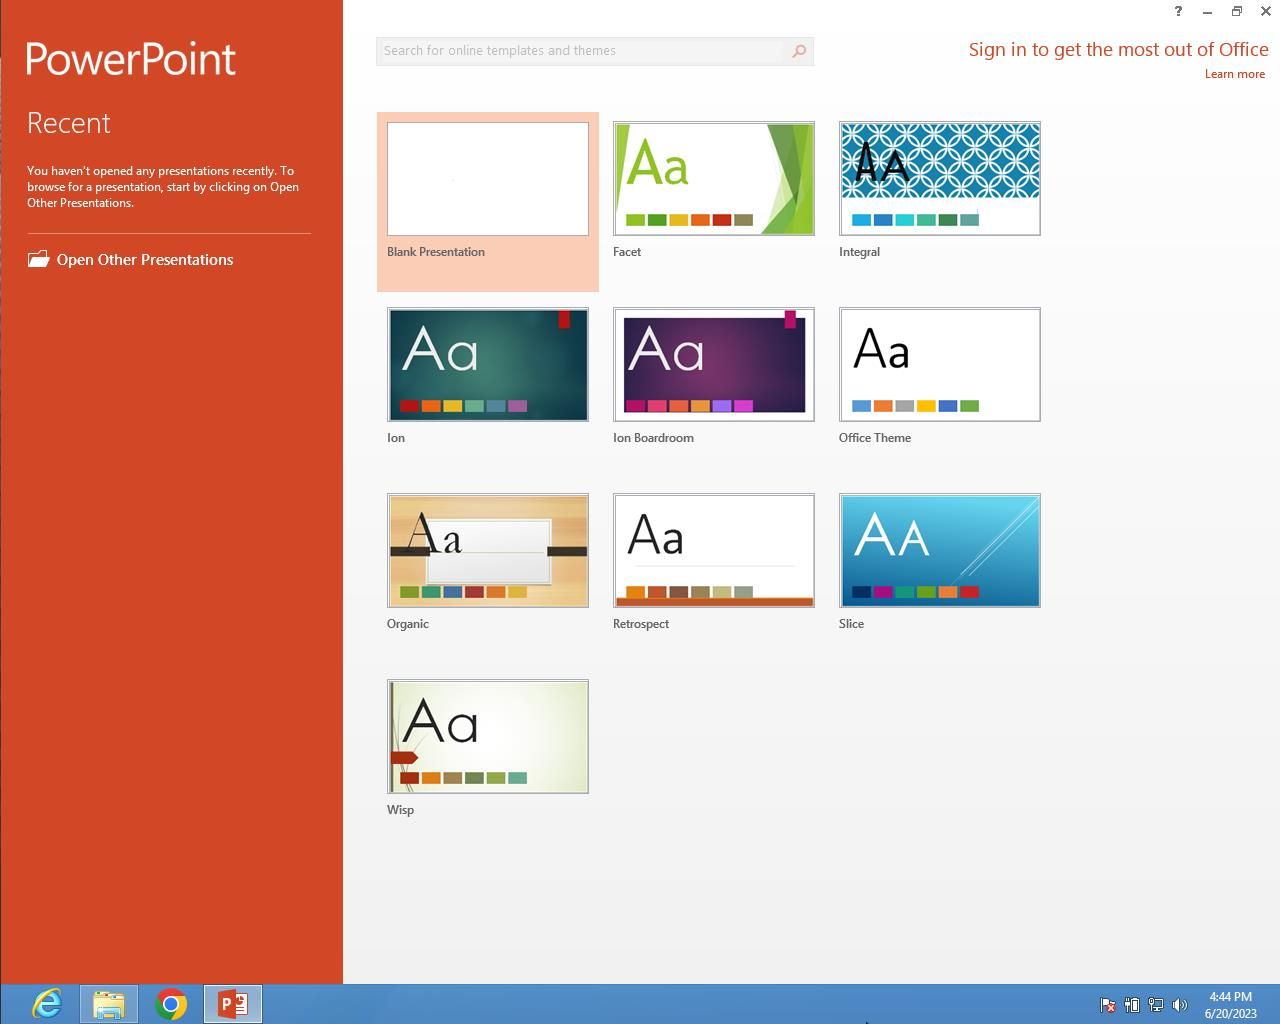1280x1024 pixels.
Task: Select the Wisp theme thumbnail
Action: (488, 737)
